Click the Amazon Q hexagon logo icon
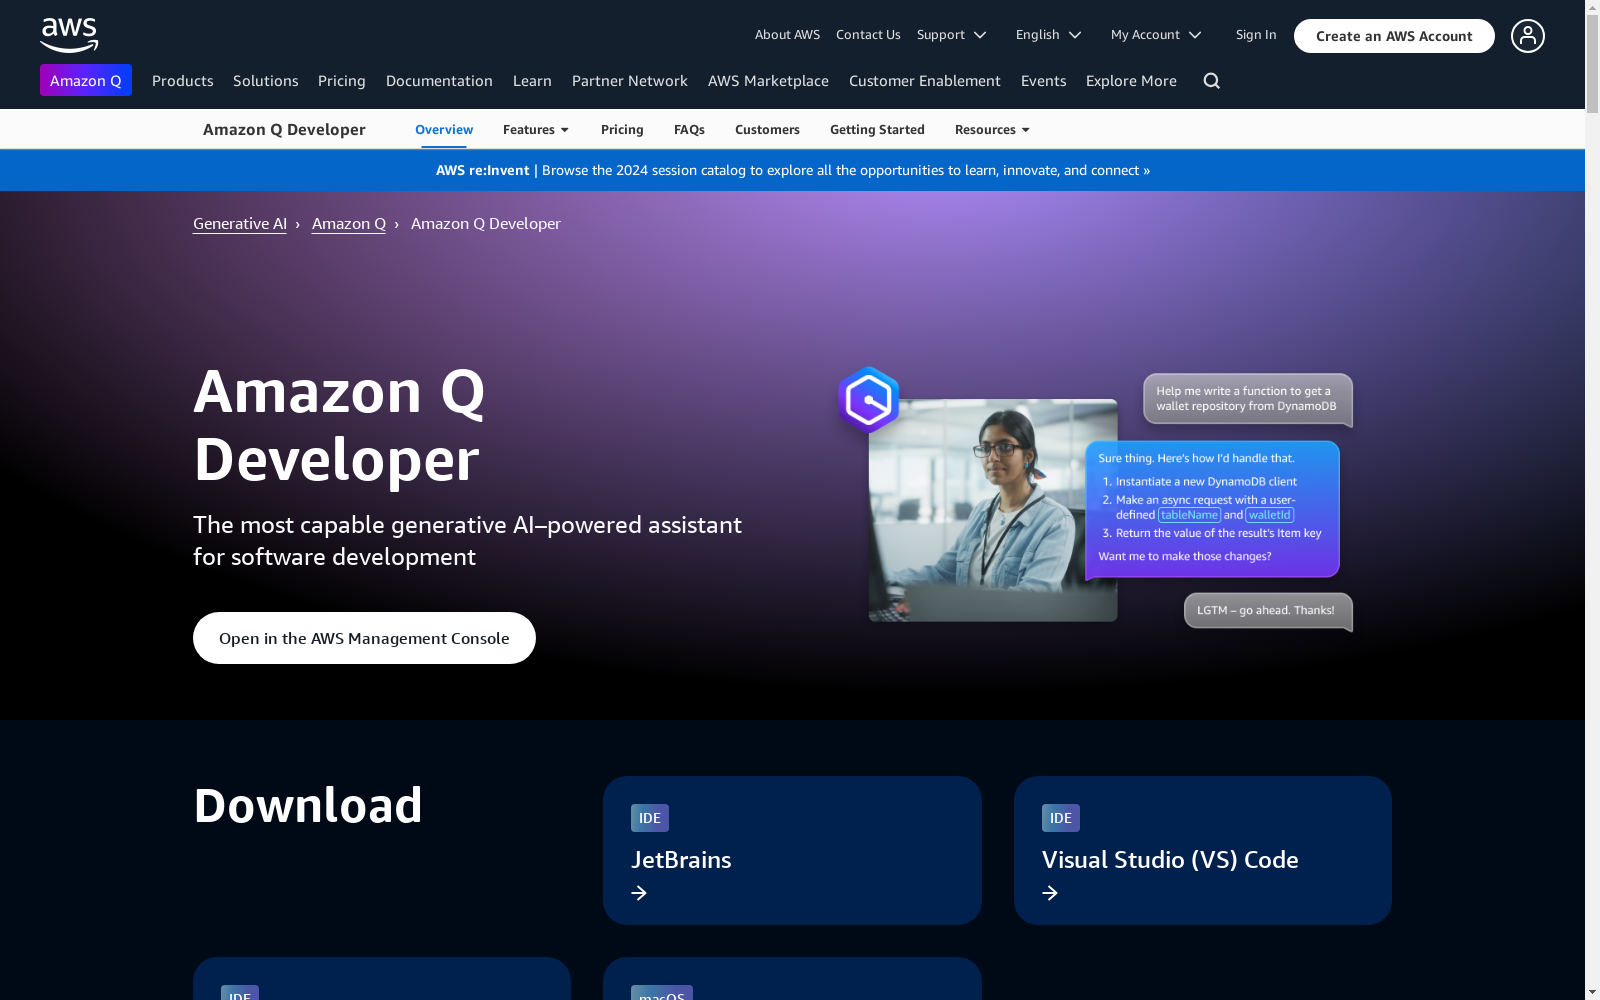This screenshot has width=1600, height=1000. (x=868, y=399)
